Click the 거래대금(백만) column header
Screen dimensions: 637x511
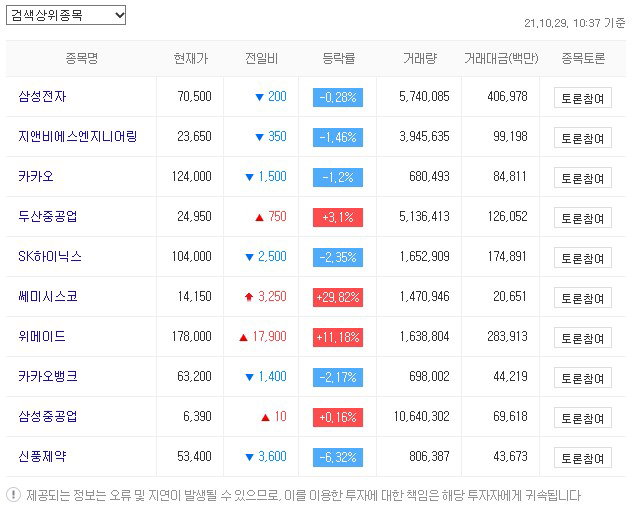click(501, 58)
